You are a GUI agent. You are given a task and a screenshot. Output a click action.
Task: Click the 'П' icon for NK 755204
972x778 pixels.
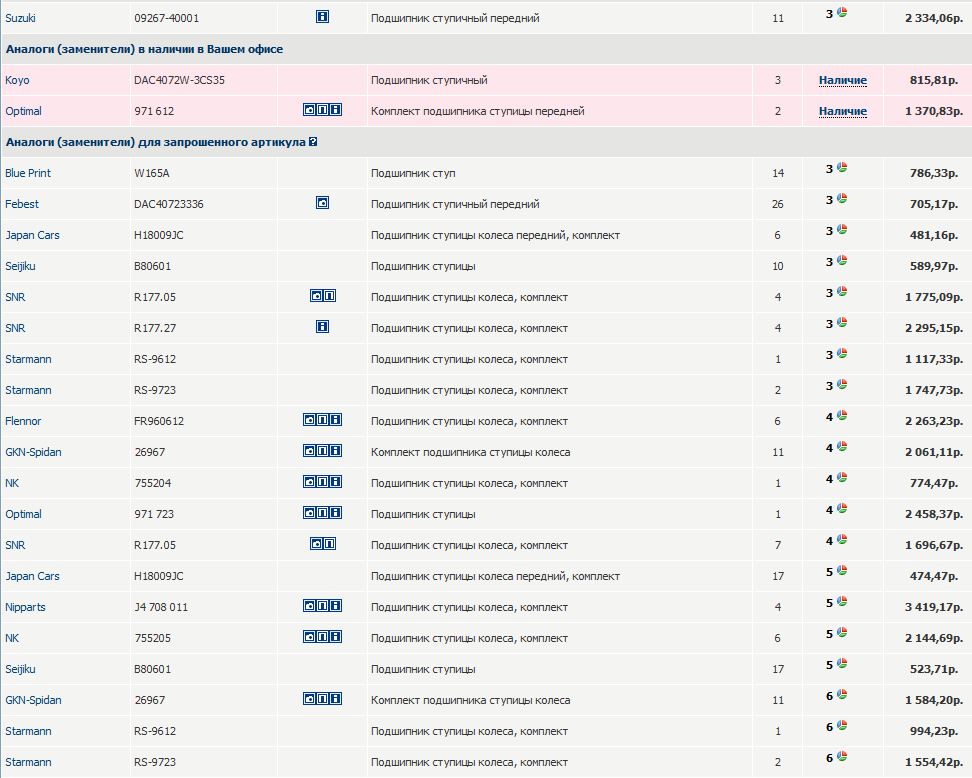pyautogui.click(x=322, y=482)
